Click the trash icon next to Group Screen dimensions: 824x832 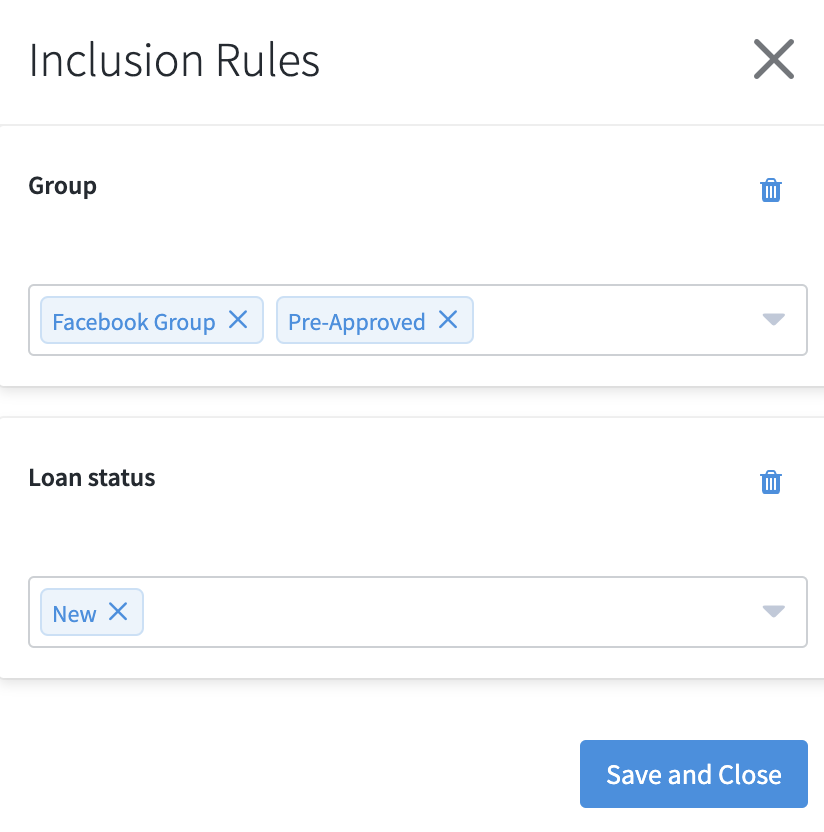(771, 190)
